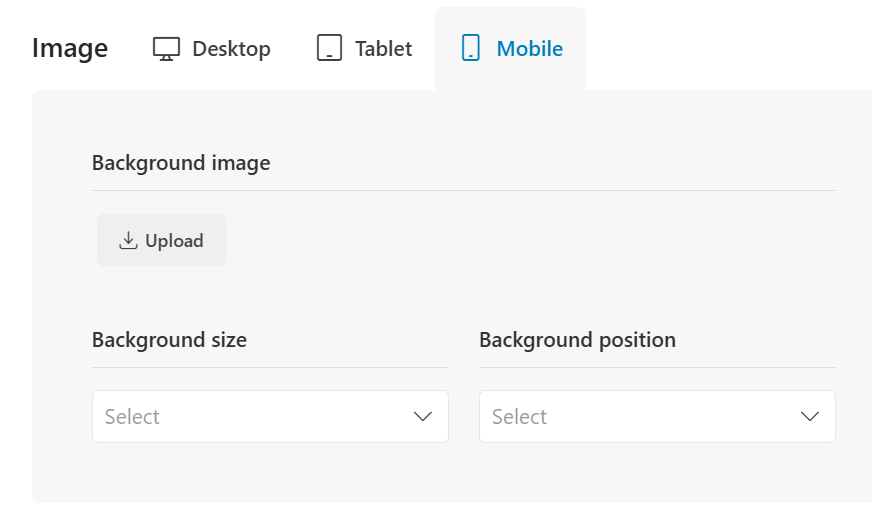Click the Desktop monitor icon

[x=166, y=49]
